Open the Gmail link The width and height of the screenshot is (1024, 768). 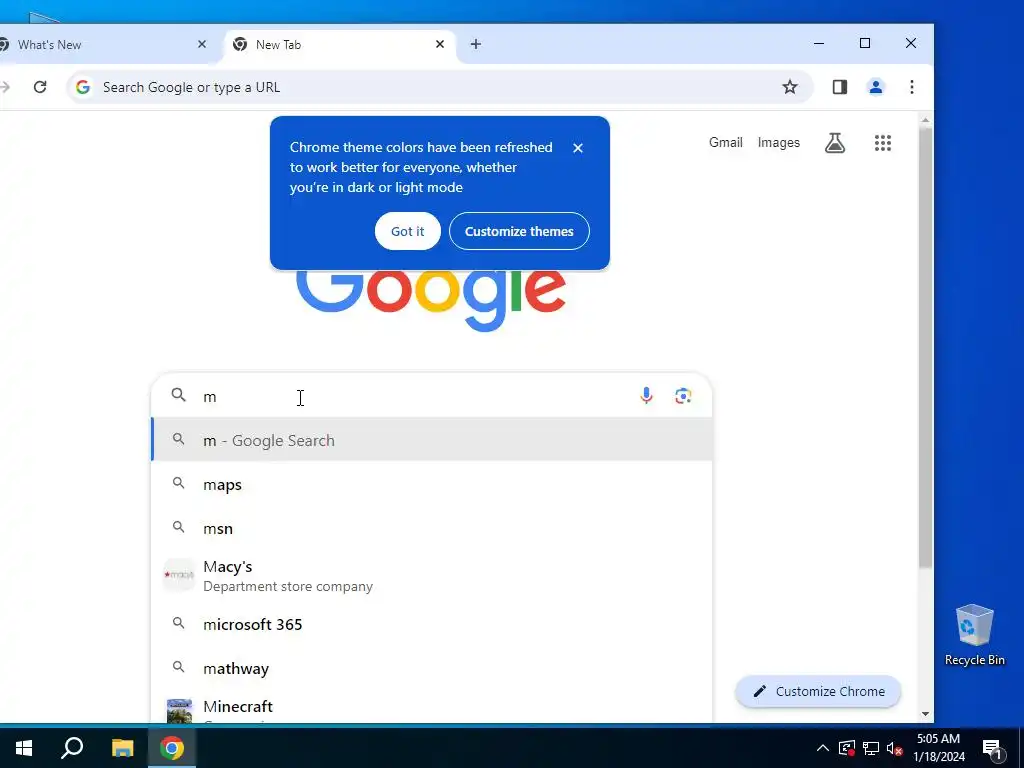point(726,142)
